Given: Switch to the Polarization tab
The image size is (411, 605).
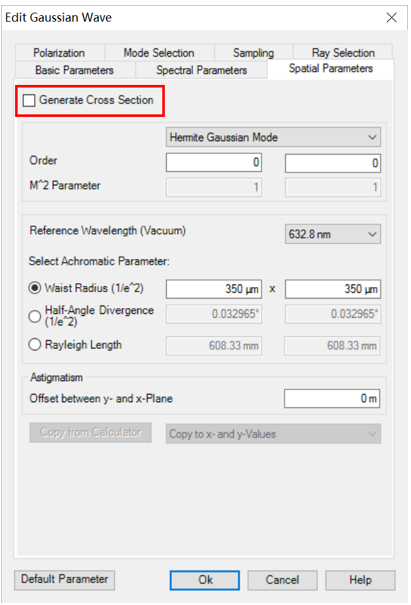Looking at the screenshot, I should [59, 53].
